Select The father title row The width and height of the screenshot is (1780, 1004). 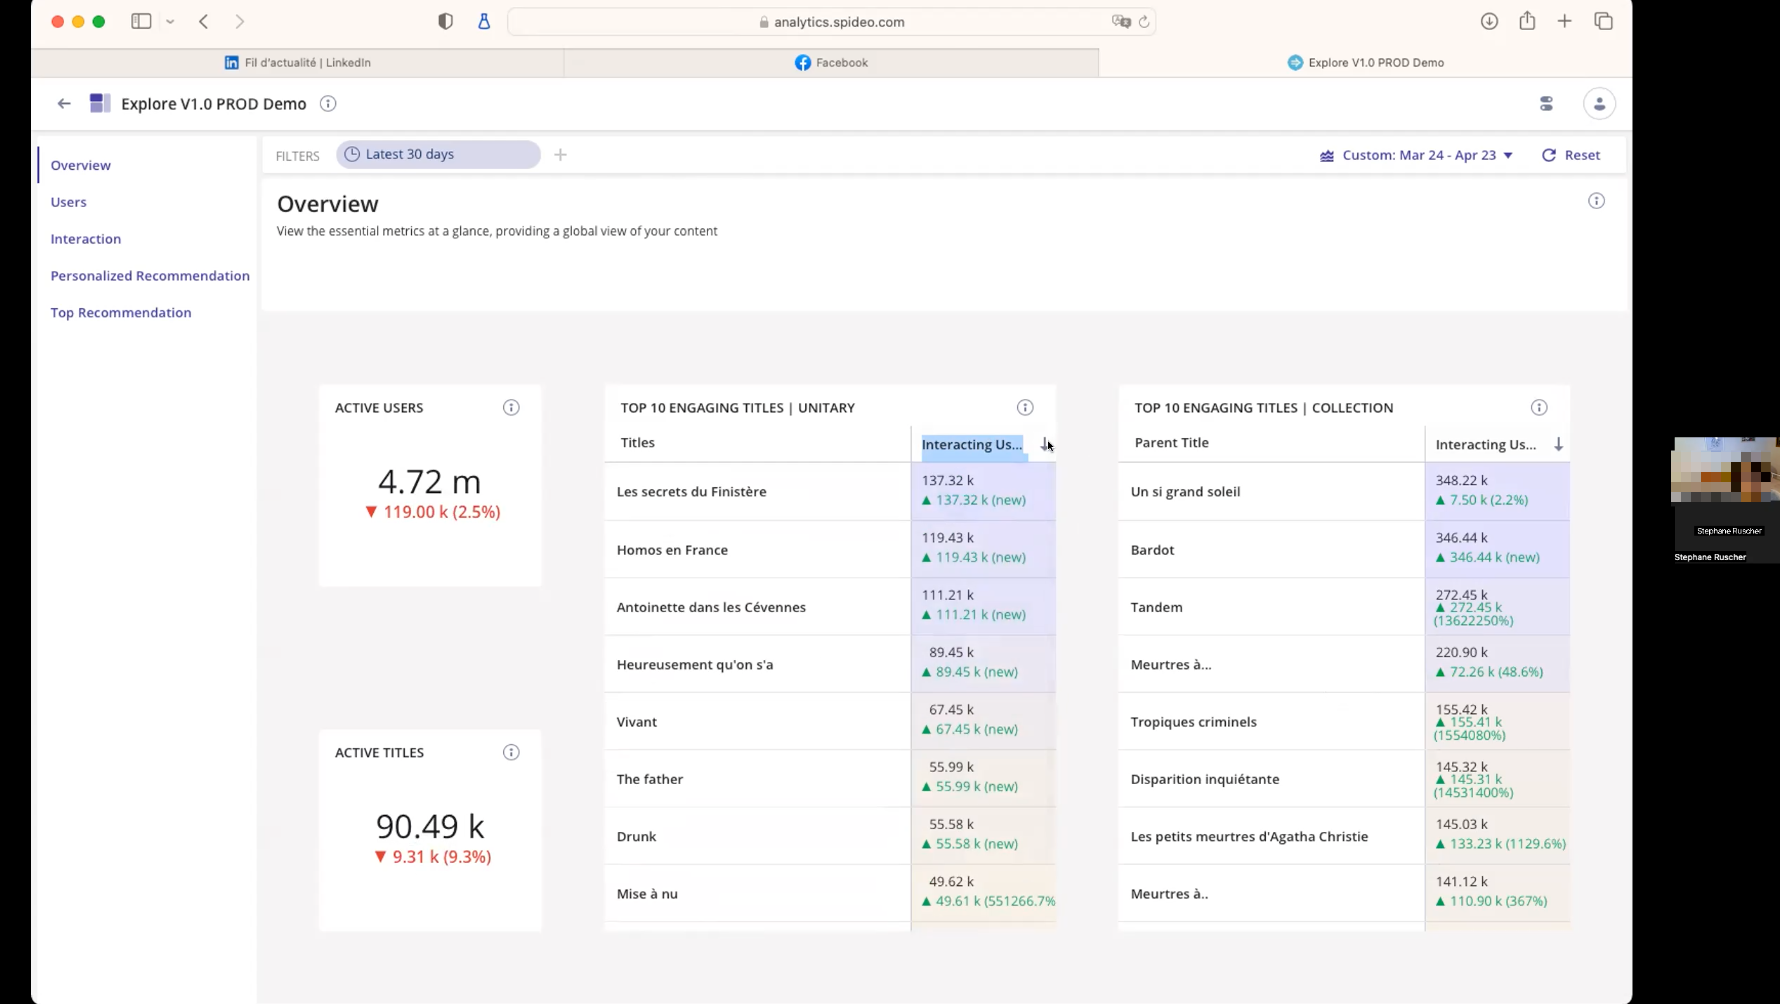pos(830,778)
